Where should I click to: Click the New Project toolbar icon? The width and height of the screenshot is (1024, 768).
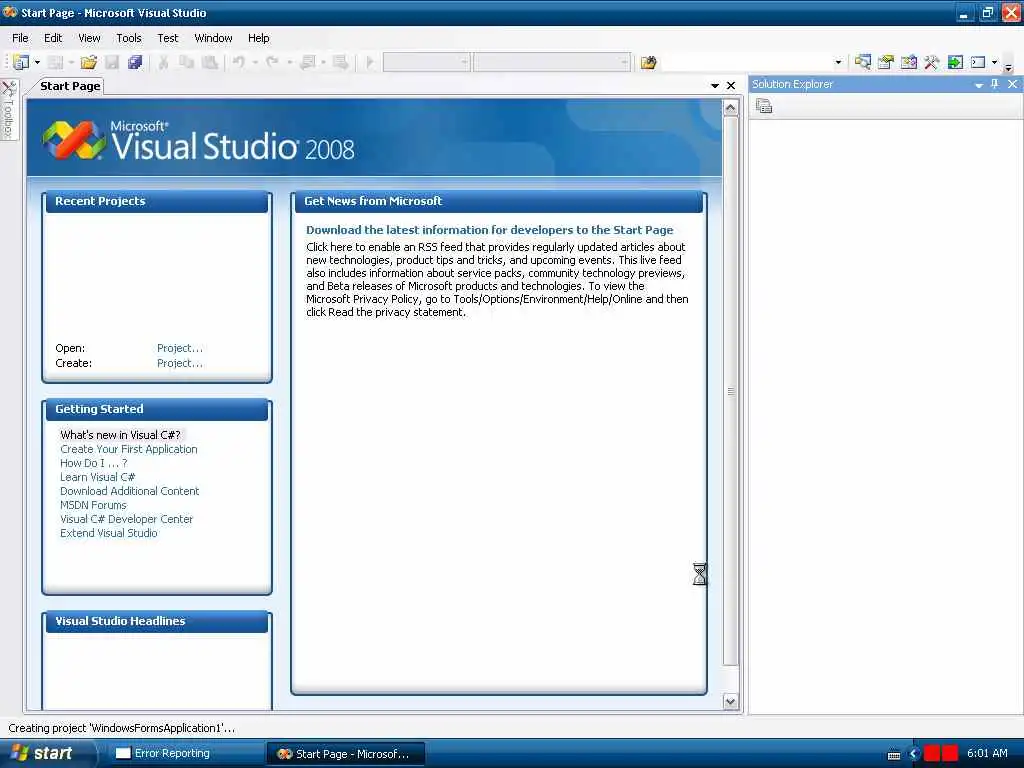[21, 63]
